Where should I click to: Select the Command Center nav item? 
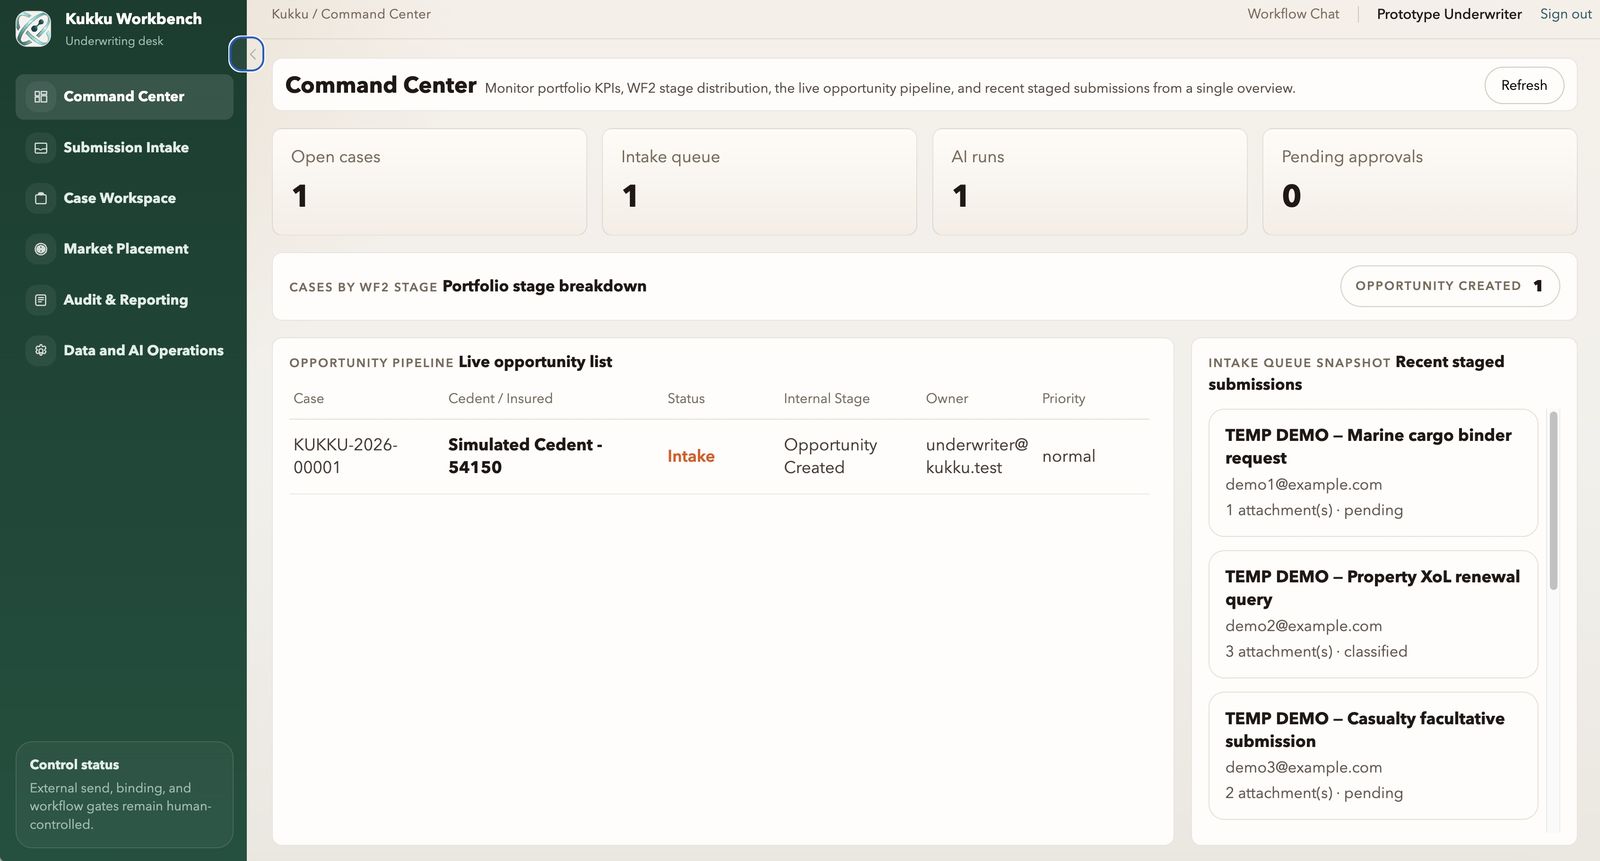[124, 97]
